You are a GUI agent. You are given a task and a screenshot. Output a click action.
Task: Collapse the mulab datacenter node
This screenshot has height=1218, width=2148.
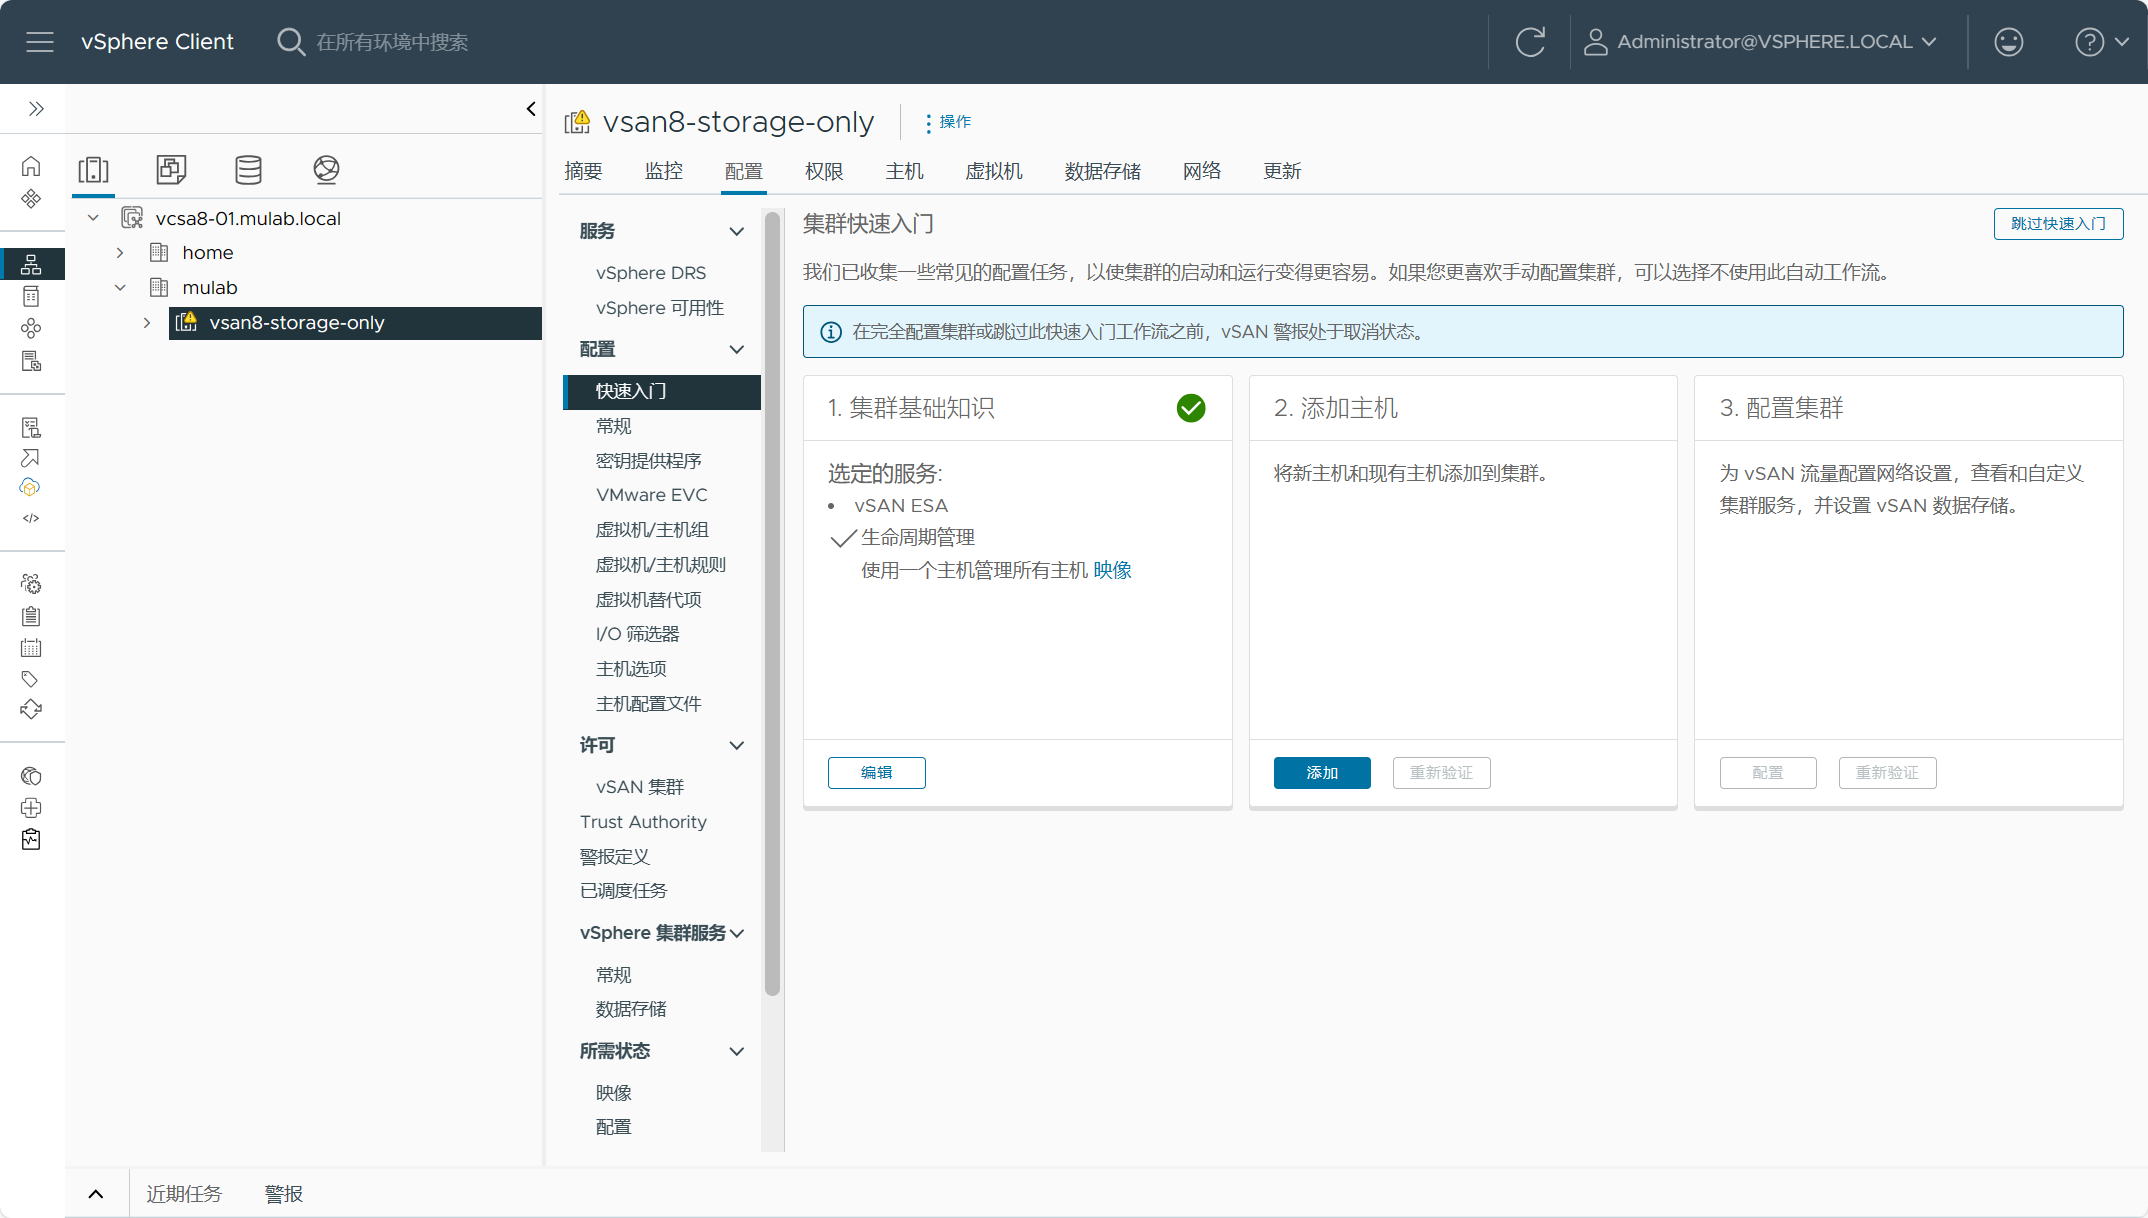click(120, 288)
